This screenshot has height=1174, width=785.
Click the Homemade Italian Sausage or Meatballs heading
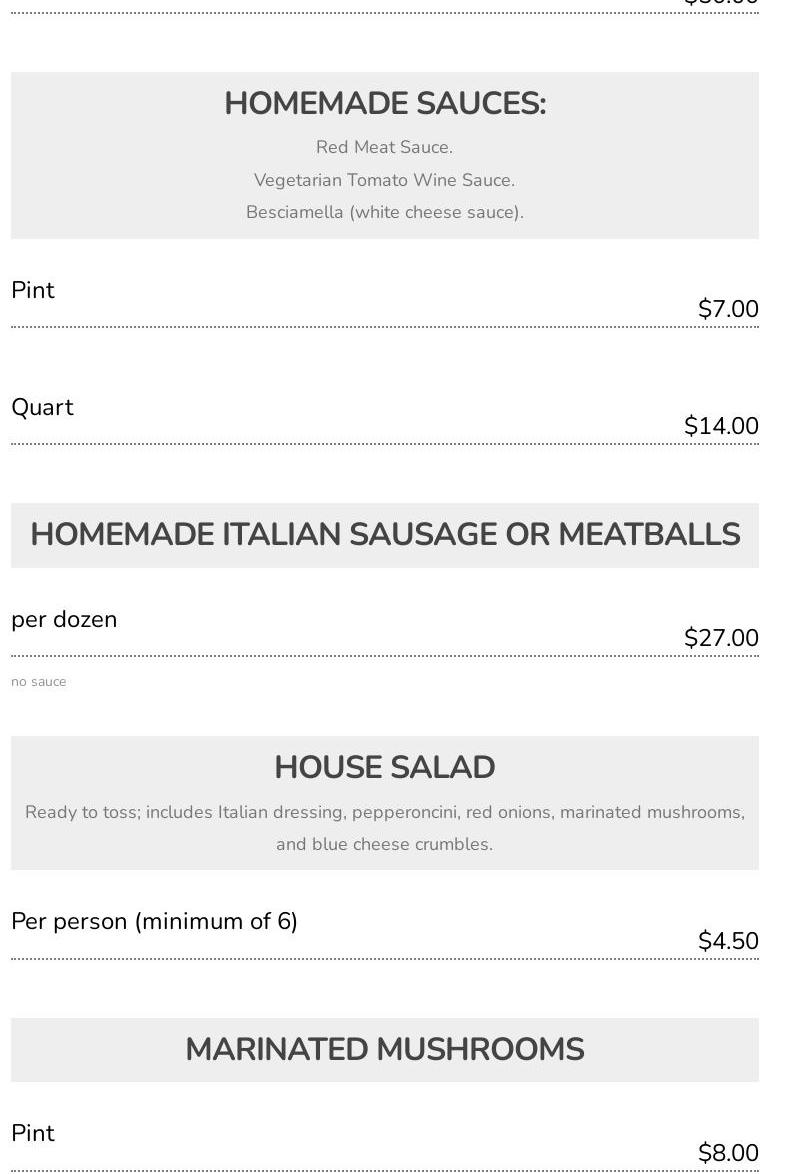pos(385,535)
